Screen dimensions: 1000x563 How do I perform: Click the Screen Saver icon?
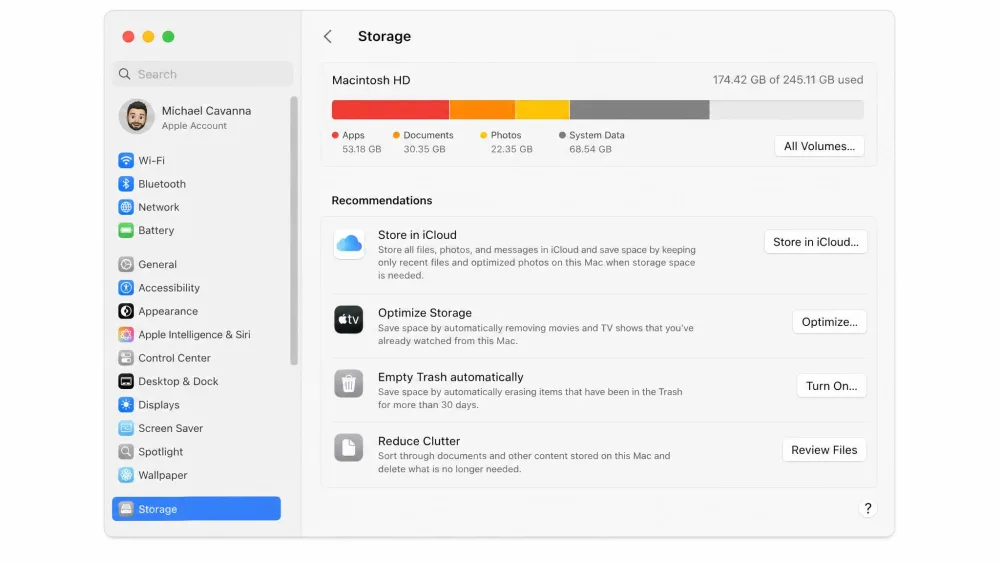tap(126, 428)
